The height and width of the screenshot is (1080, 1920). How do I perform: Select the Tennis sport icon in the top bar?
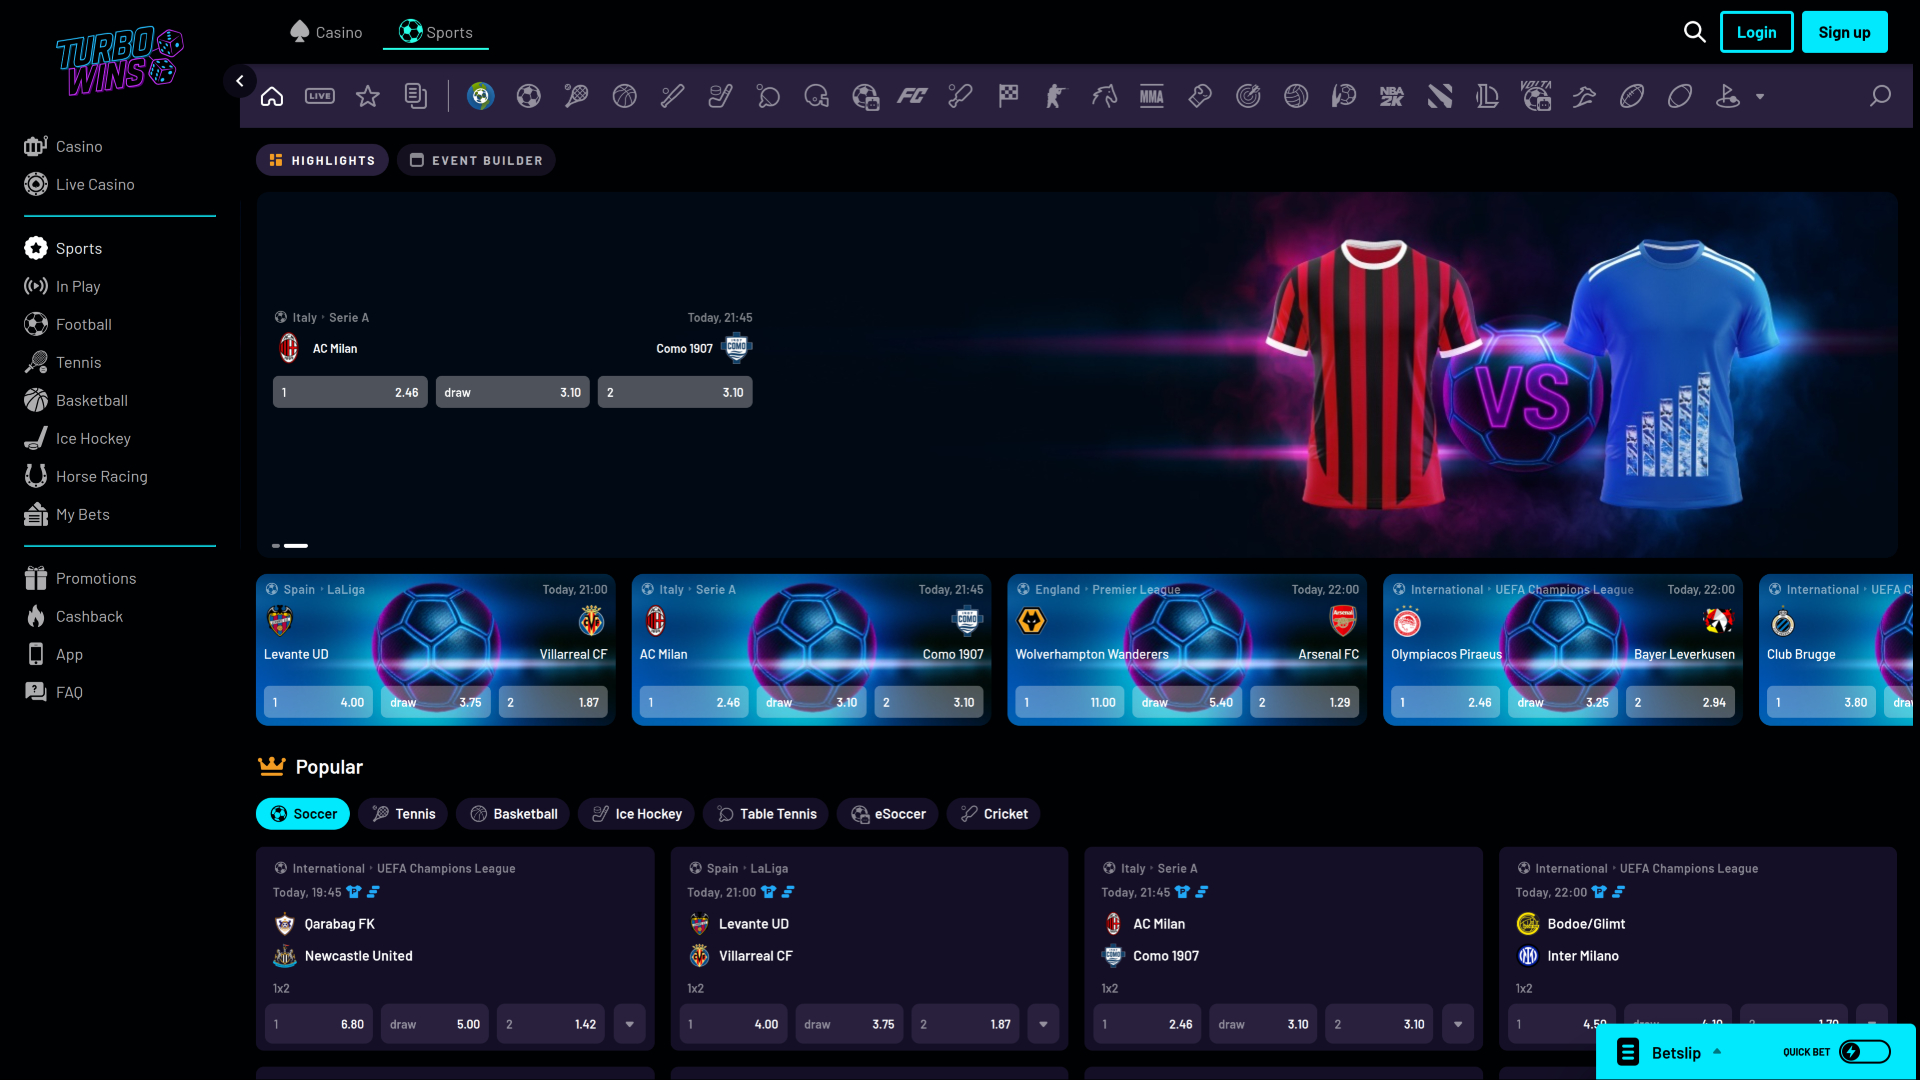(x=576, y=95)
